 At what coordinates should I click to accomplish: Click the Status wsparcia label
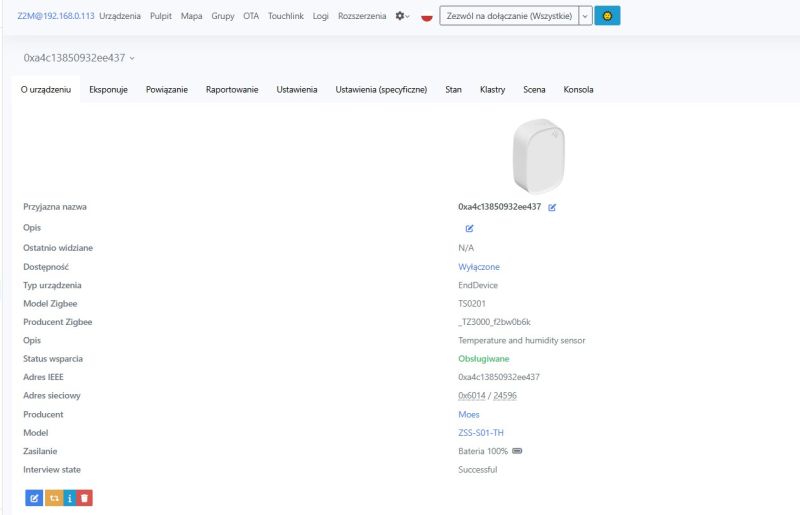pyautogui.click(x=53, y=358)
